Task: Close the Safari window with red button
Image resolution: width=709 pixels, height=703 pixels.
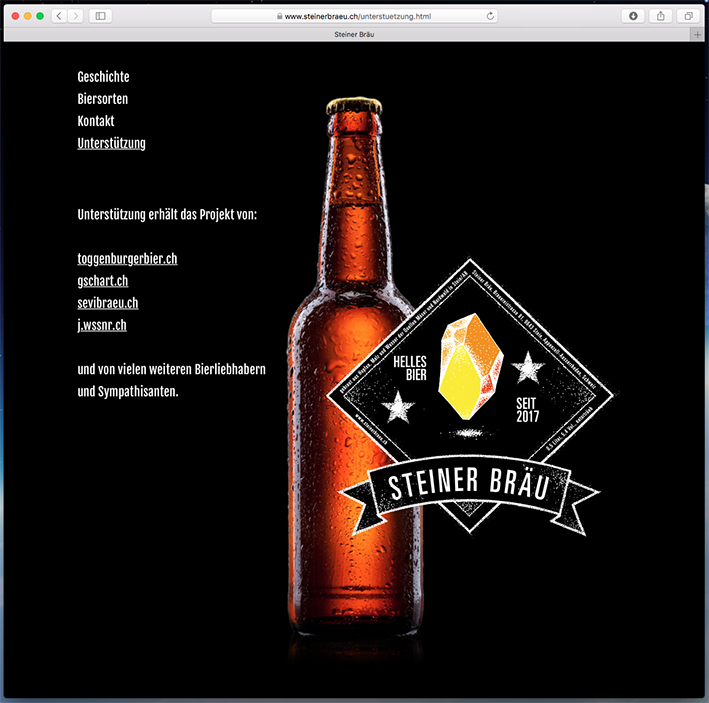Action: (15, 16)
